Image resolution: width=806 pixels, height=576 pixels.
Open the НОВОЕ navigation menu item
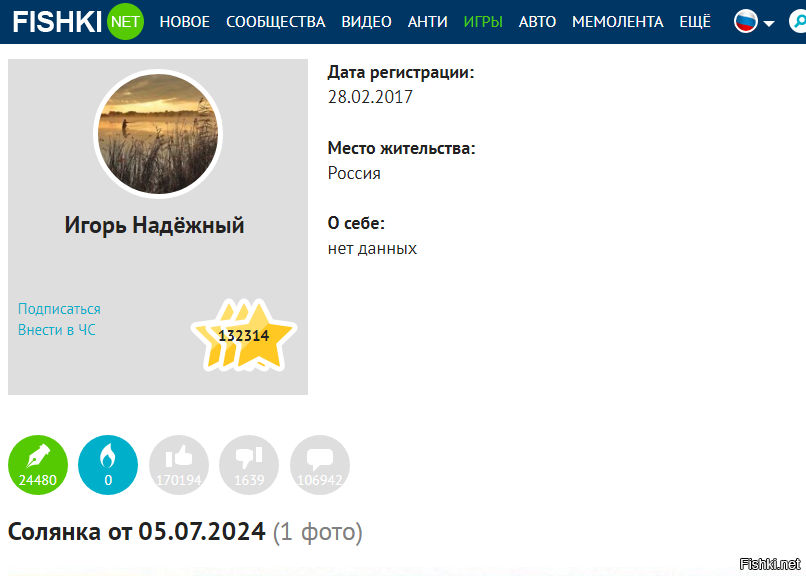coord(185,22)
